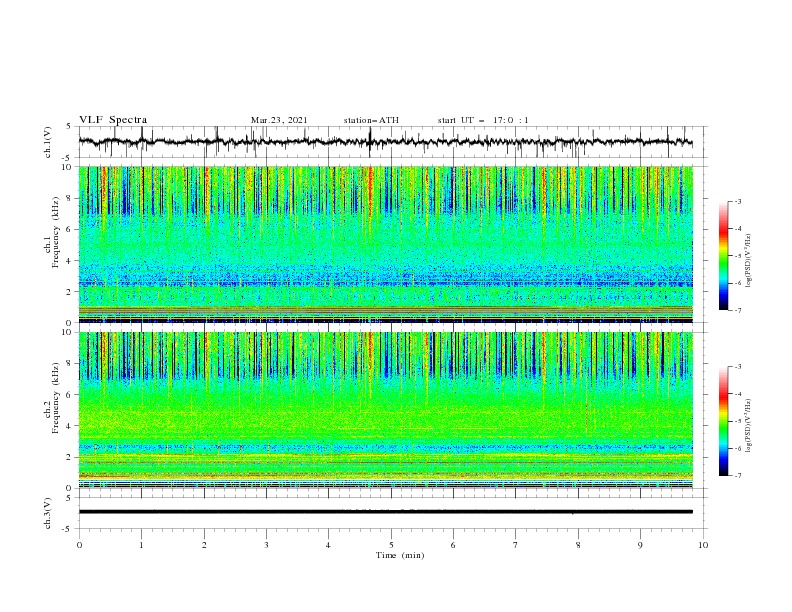Screen dimensions: 792x612
Task: Click the ch.1 voltage waveform trace
Action: point(386,142)
